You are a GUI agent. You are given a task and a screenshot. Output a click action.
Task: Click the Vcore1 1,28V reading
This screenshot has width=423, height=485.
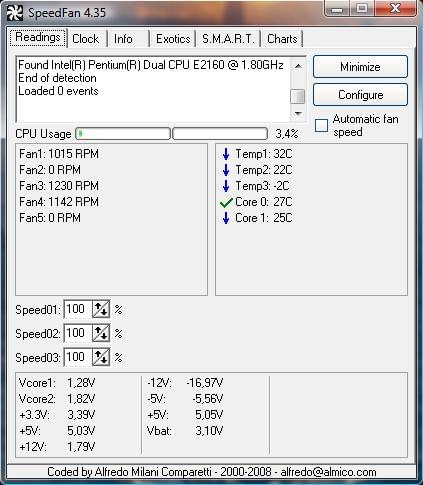57,383
